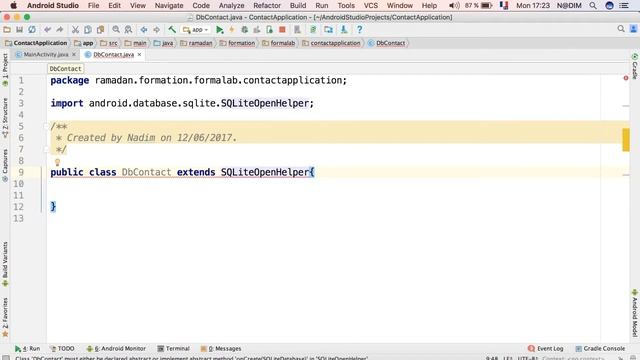Screen dimensions: 640x360
Task: Open the Event Log panel
Action: (545, 349)
